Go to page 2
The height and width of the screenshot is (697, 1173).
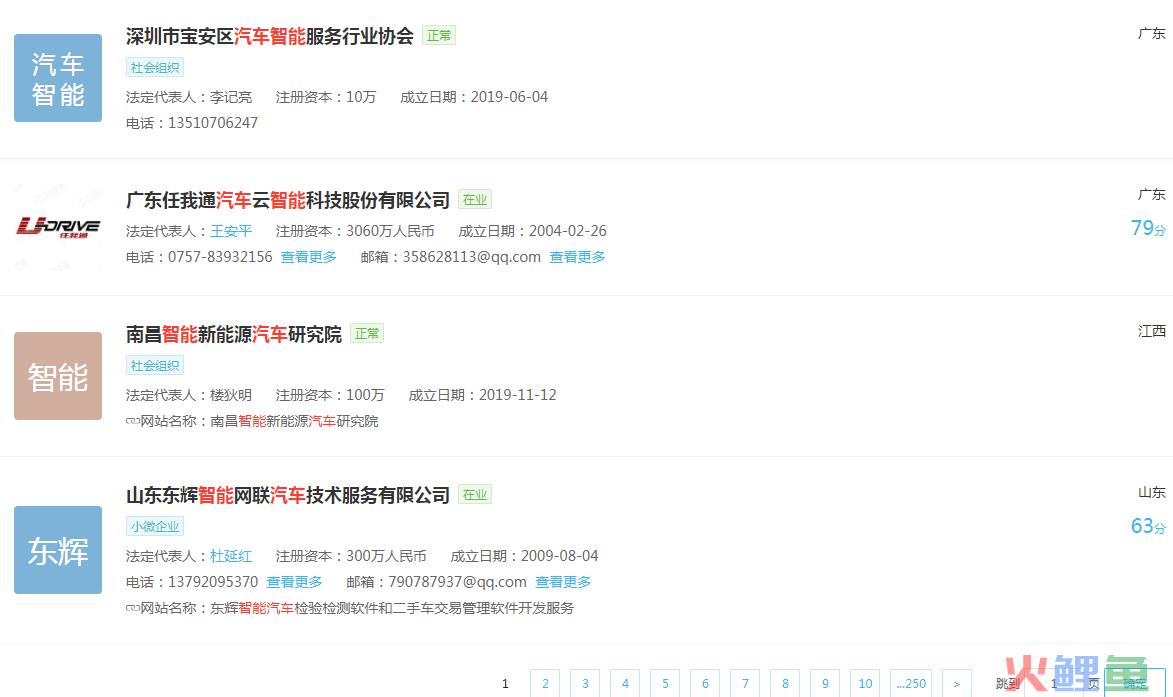point(545,684)
